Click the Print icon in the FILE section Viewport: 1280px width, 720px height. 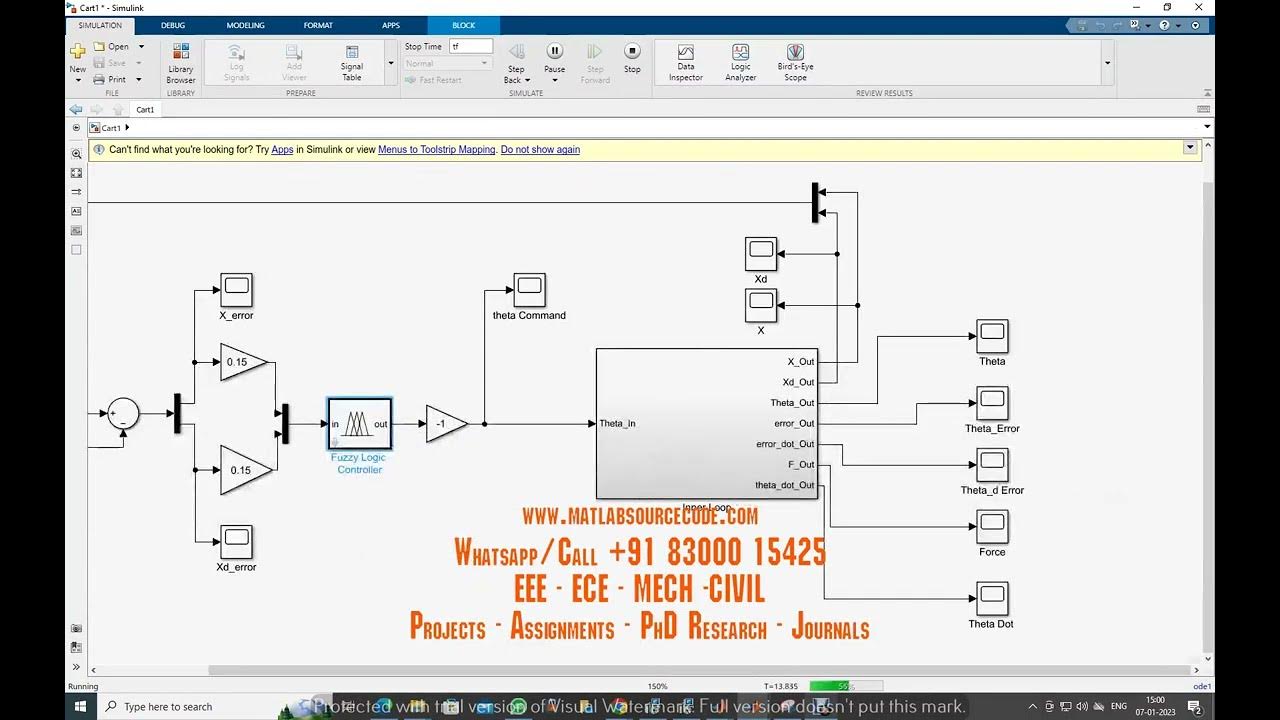[x=99, y=79]
